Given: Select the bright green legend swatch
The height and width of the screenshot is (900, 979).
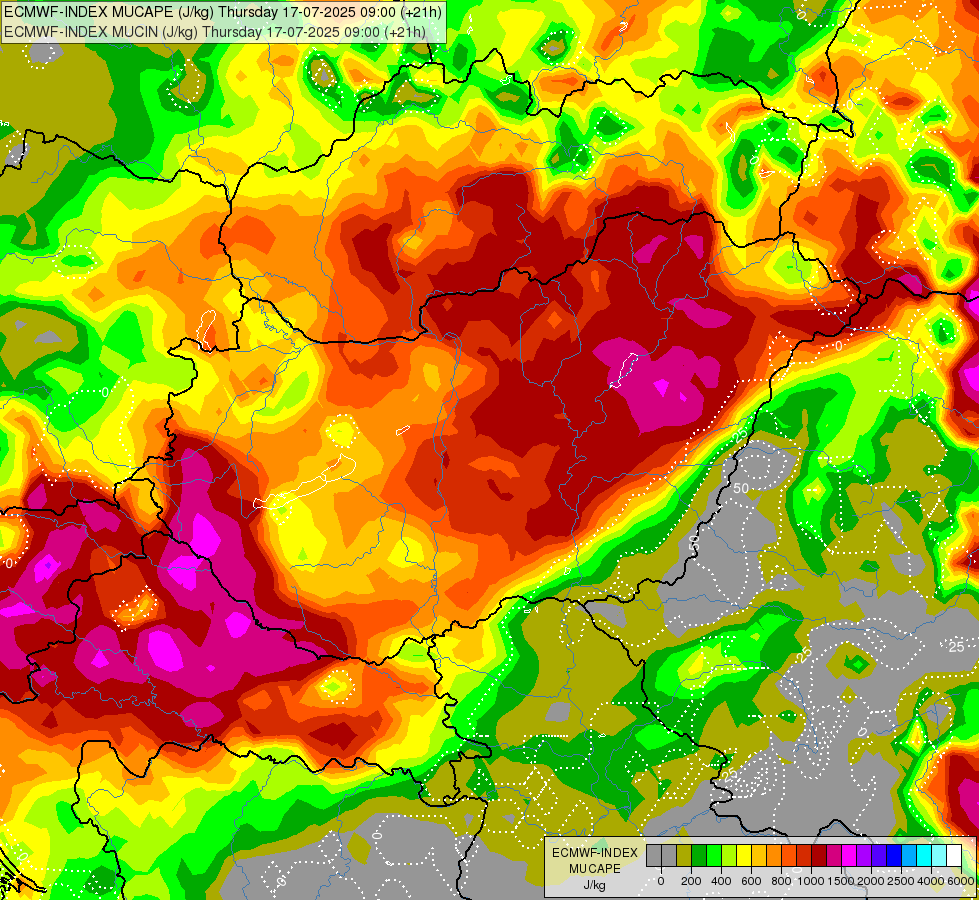Looking at the screenshot, I should 714,855.
